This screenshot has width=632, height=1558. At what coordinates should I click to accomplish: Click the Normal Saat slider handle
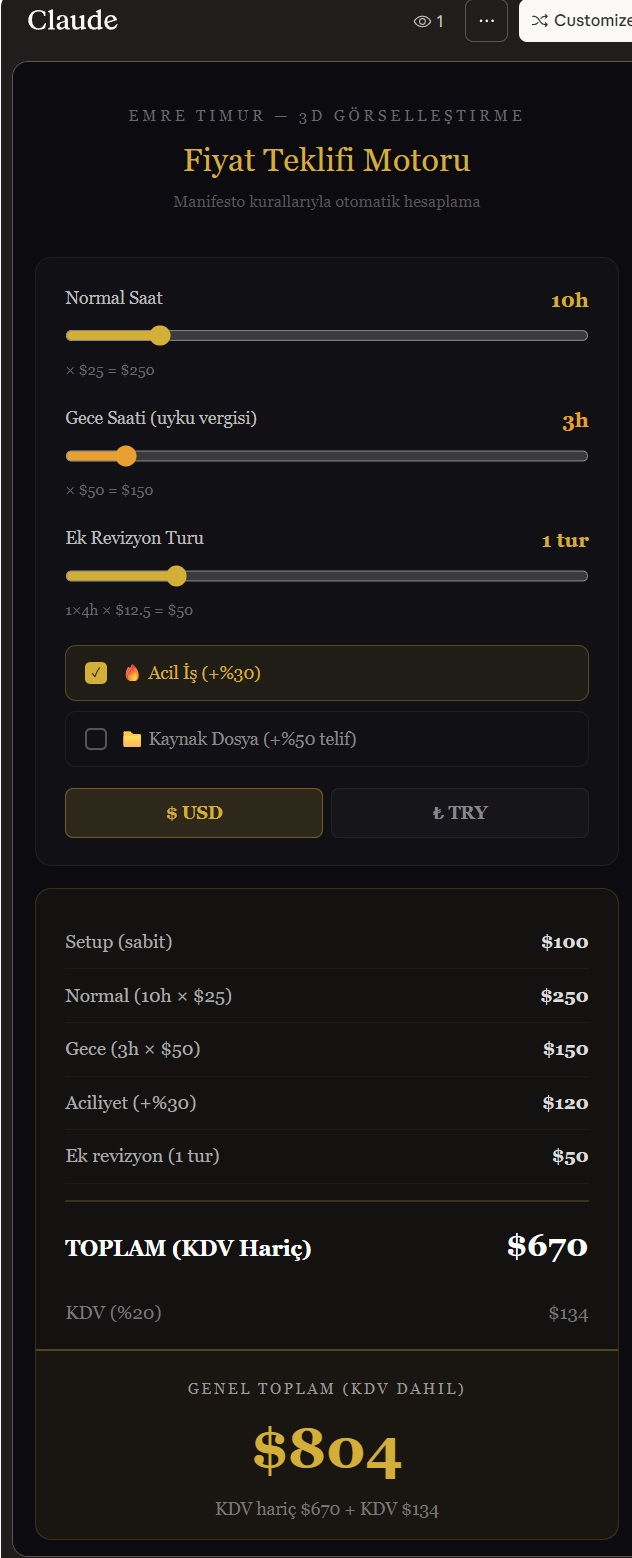(x=159, y=336)
